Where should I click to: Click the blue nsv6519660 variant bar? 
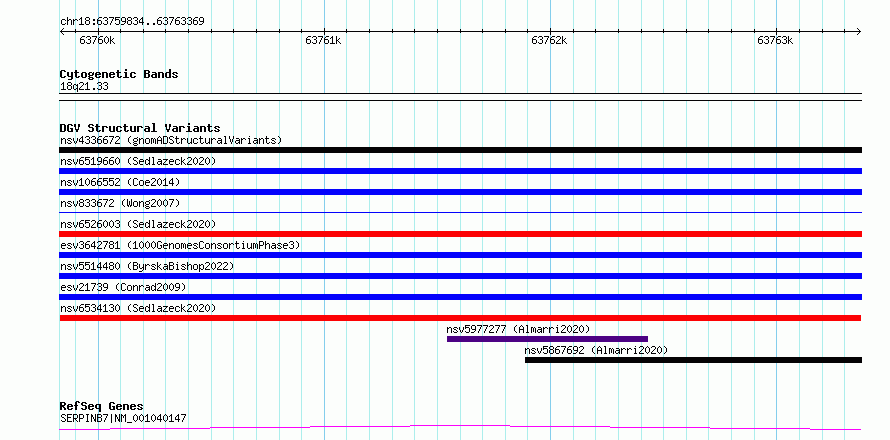[460, 171]
